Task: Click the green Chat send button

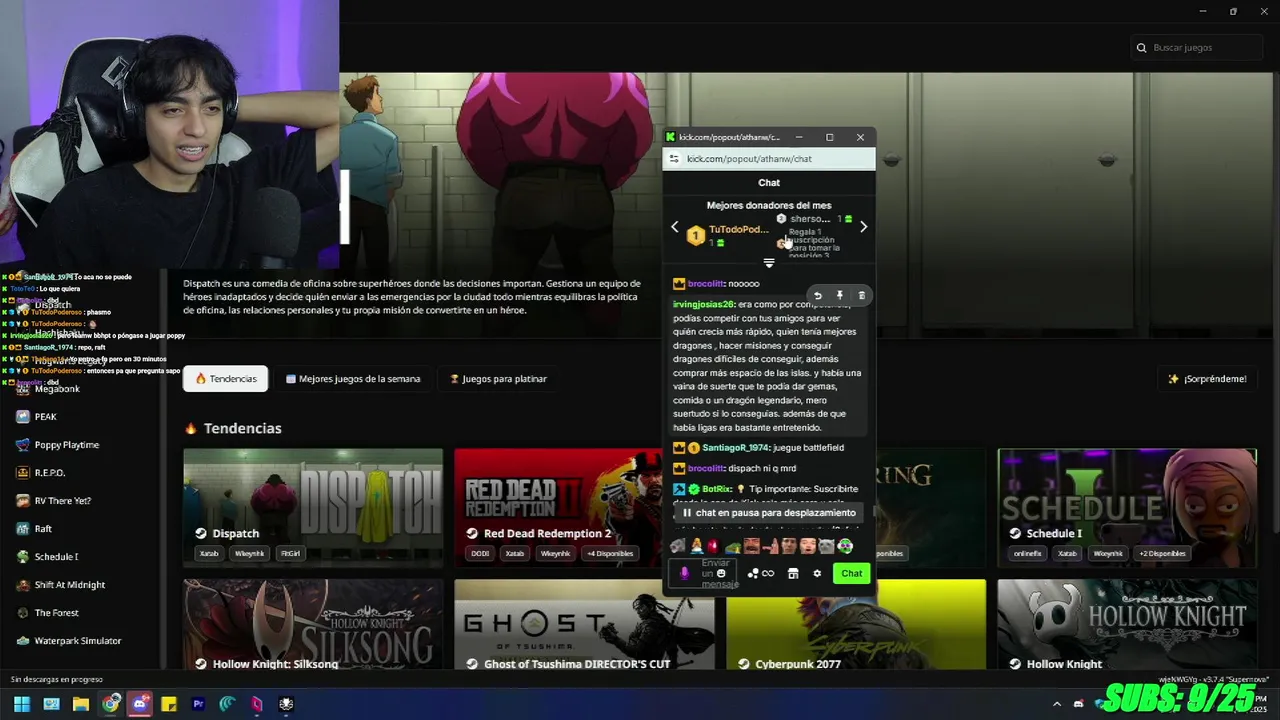Action: click(x=851, y=574)
